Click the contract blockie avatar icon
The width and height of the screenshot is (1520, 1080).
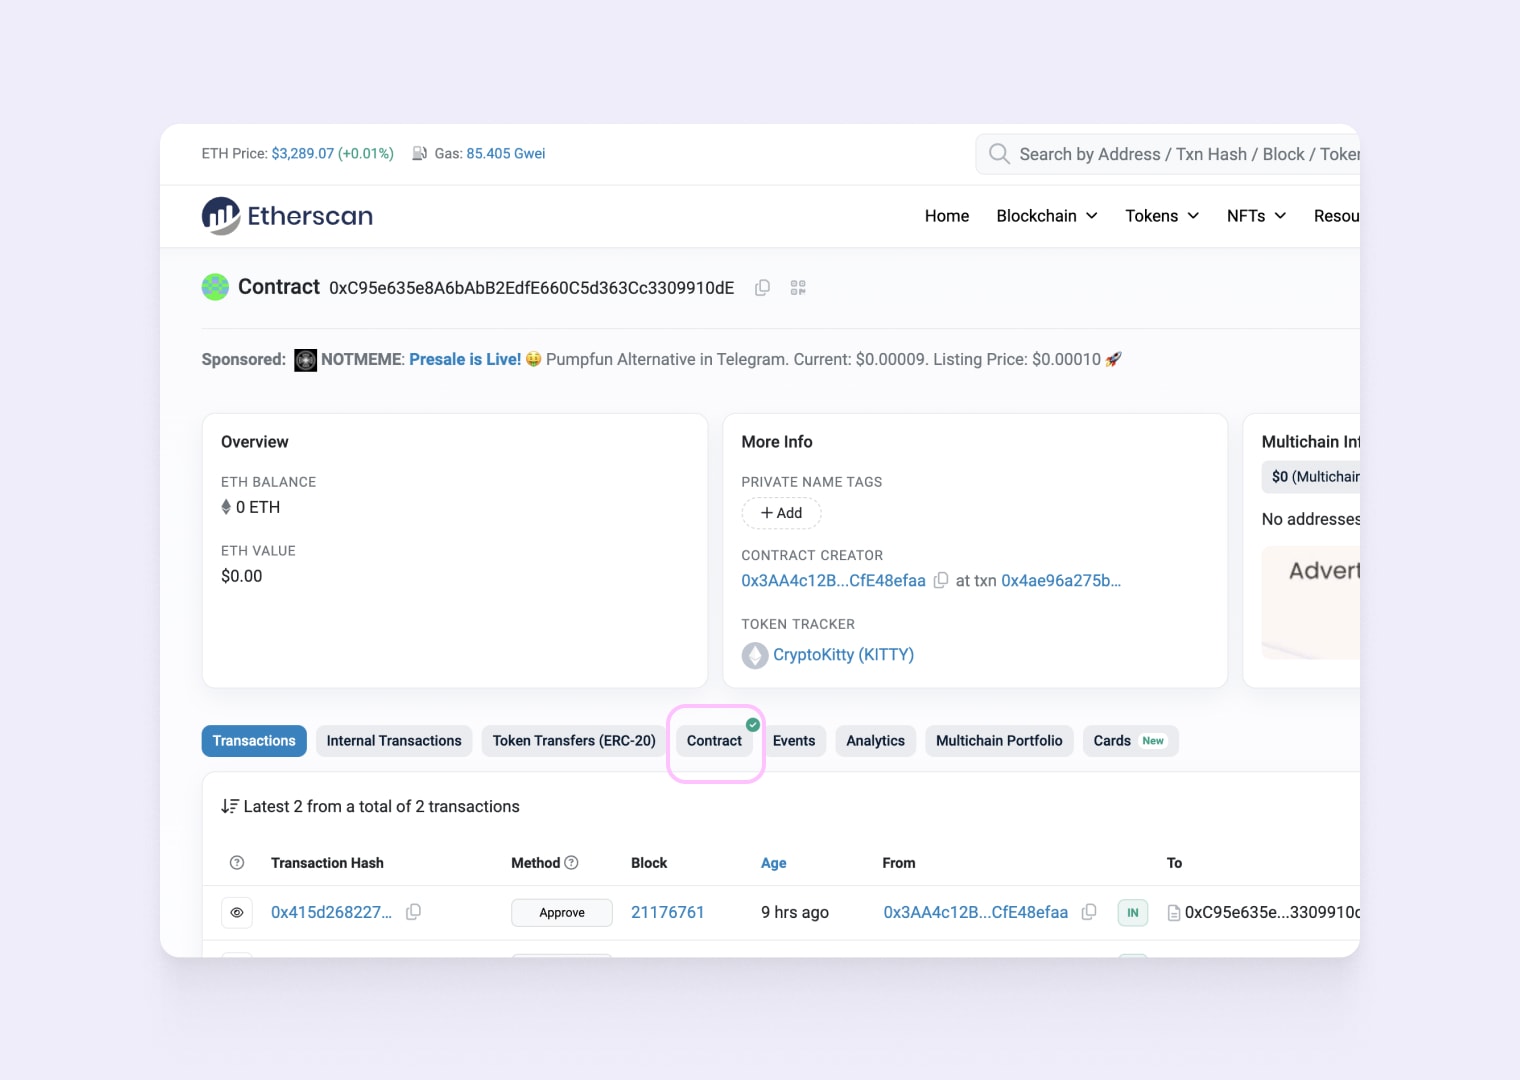(215, 287)
